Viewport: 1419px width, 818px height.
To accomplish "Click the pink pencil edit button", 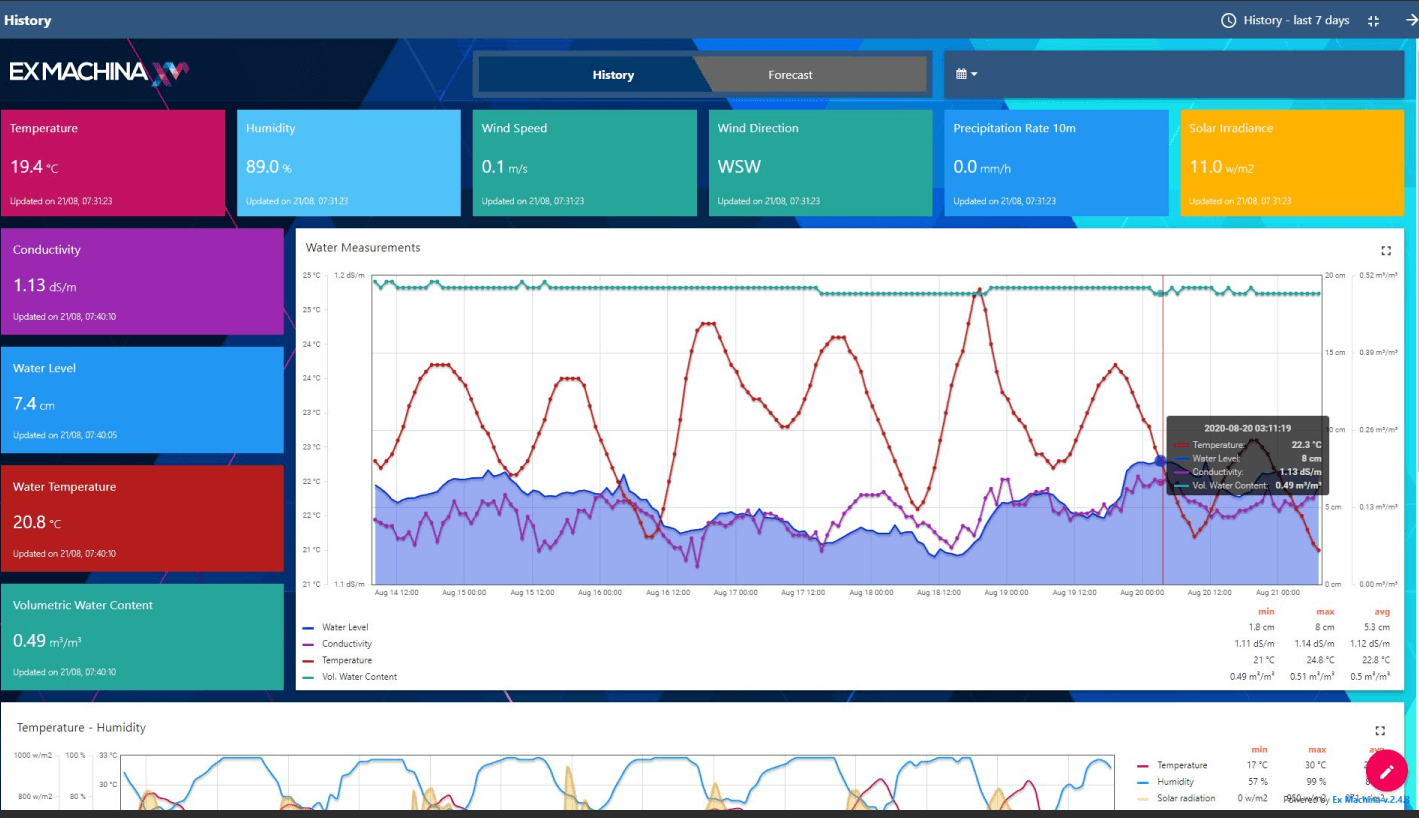I will point(1387,771).
